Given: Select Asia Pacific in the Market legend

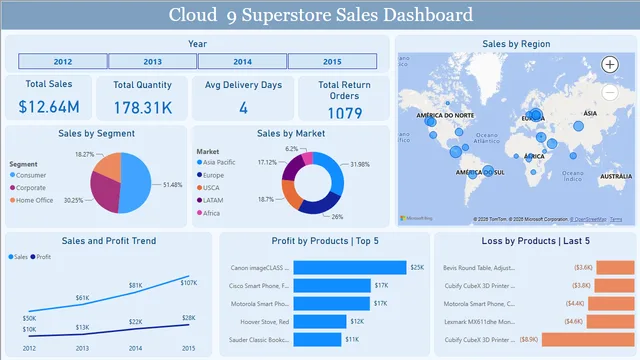Looking at the screenshot, I should [216, 162].
